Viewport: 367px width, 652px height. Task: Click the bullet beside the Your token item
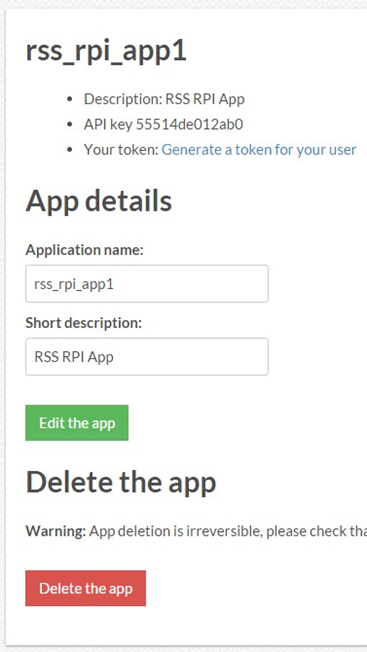70,150
